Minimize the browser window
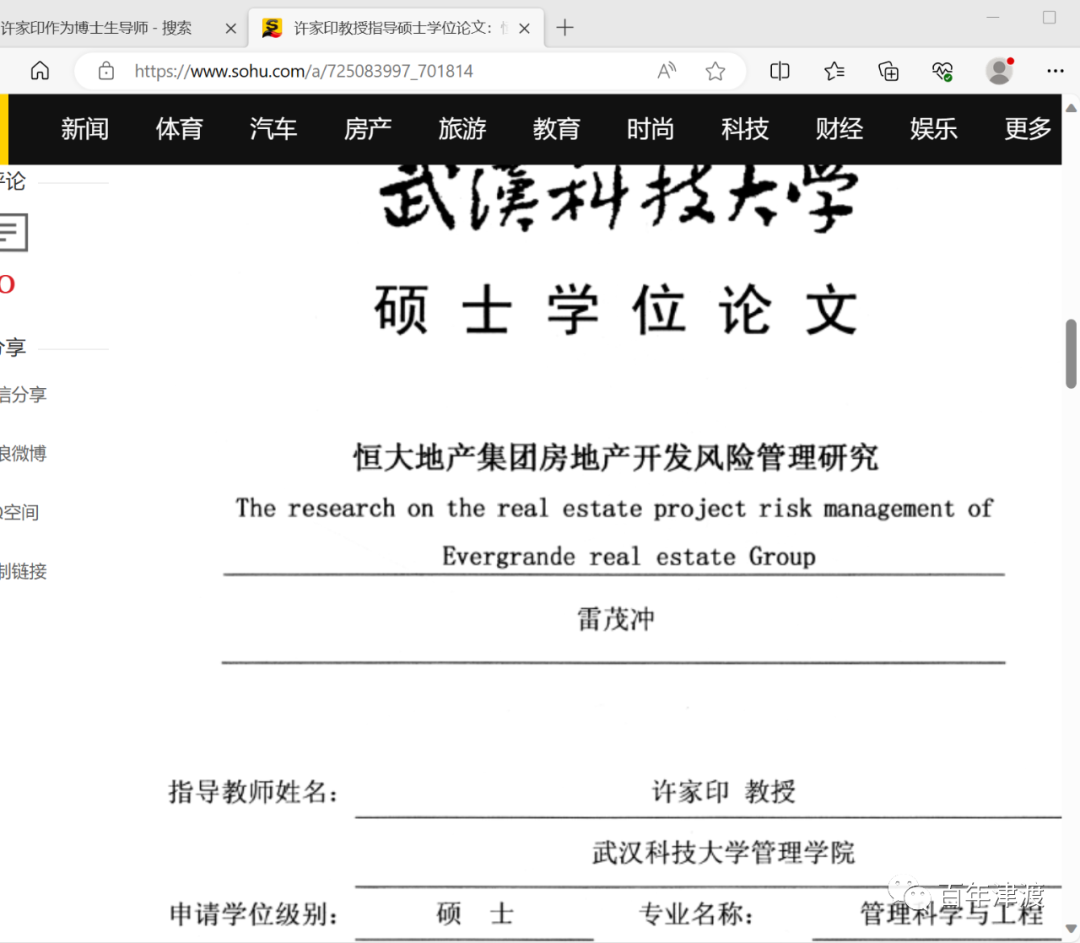The height and width of the screenshot is (943, 1080). [993, 17]
